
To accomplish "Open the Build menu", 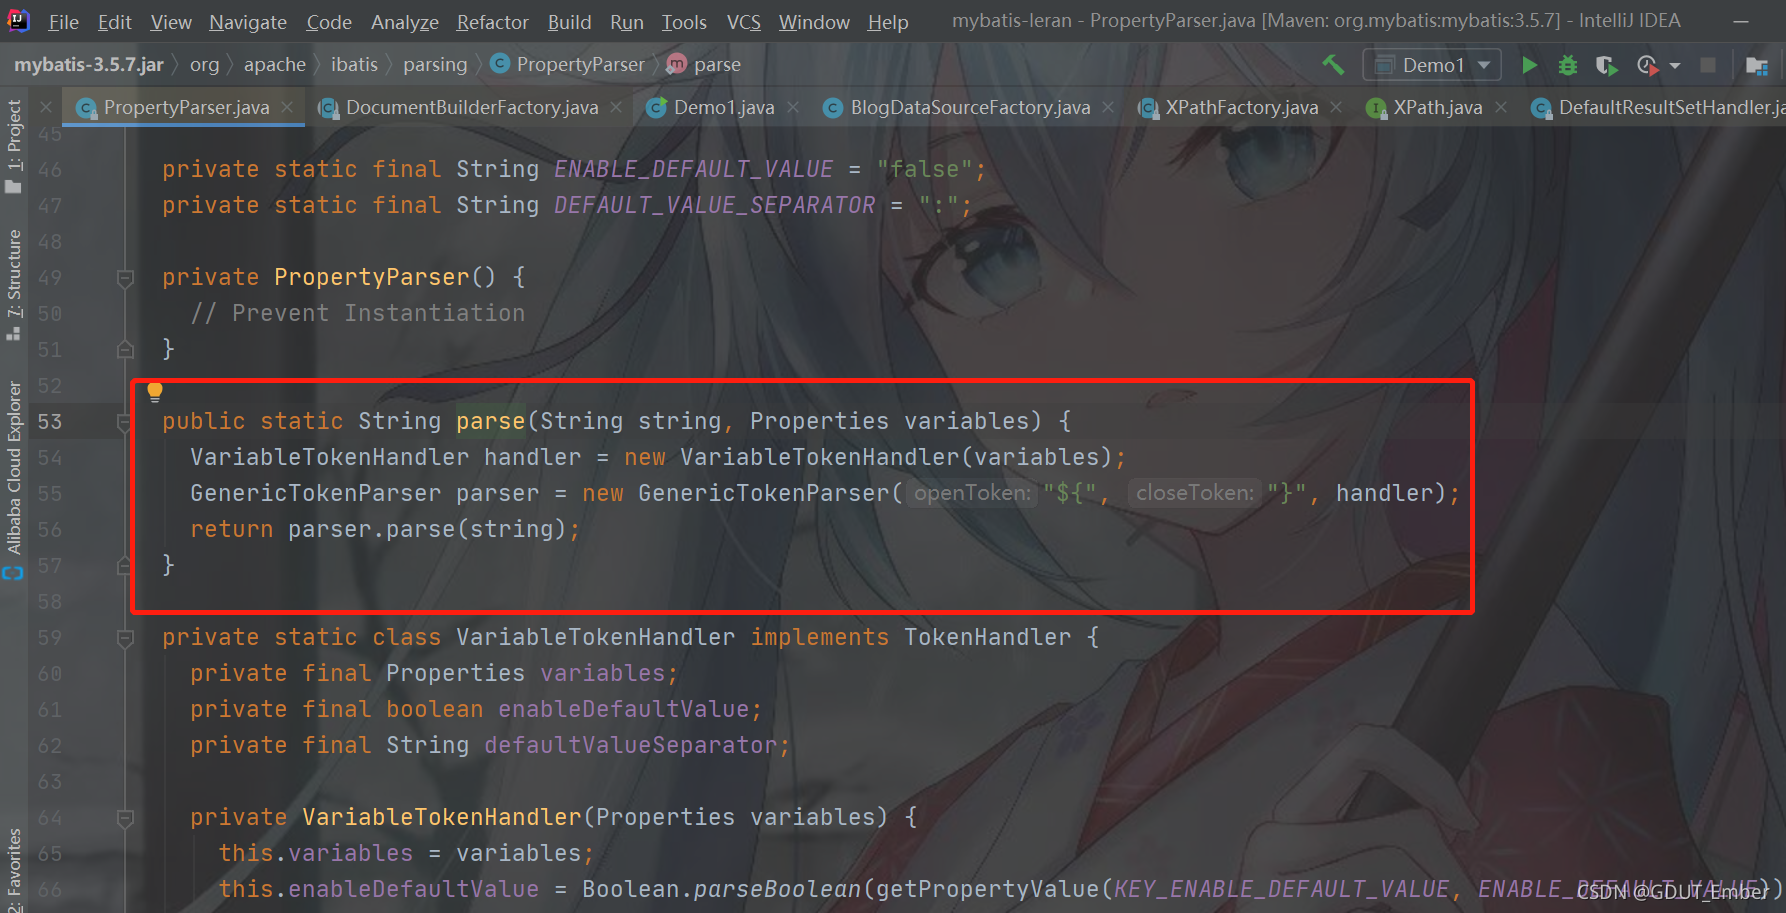I will (x=569, y=22).
